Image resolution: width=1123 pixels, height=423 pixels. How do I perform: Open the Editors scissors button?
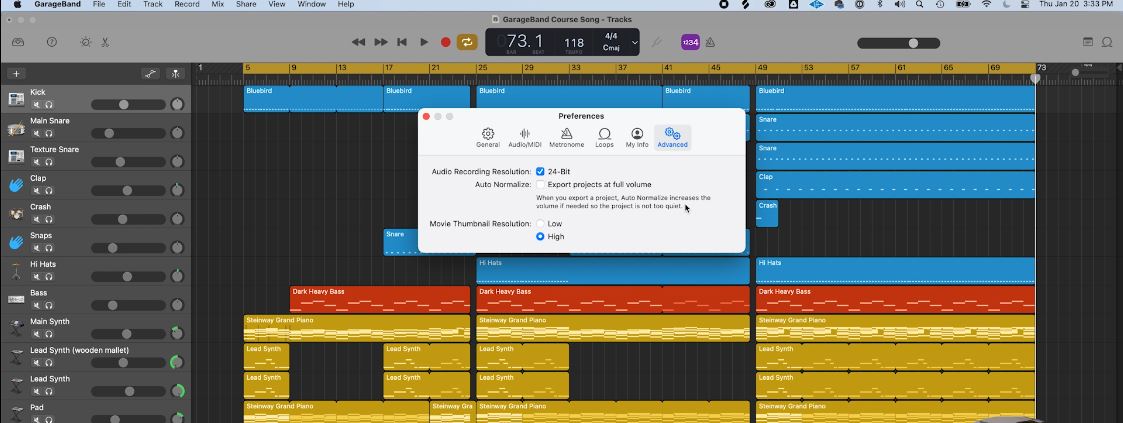click(105, 42)
